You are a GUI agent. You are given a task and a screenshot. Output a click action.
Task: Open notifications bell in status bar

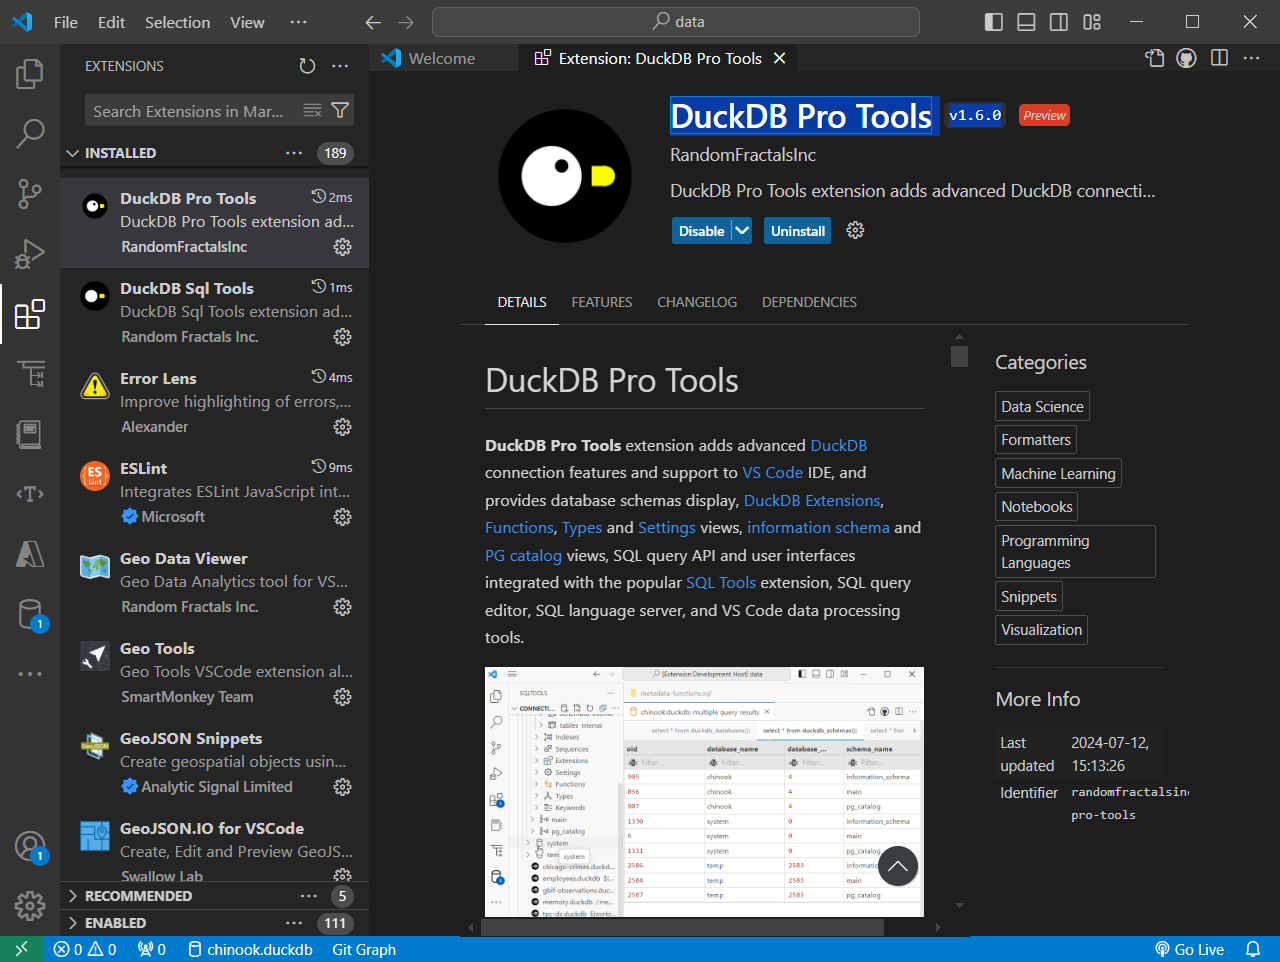click(x=1252, y=949)
